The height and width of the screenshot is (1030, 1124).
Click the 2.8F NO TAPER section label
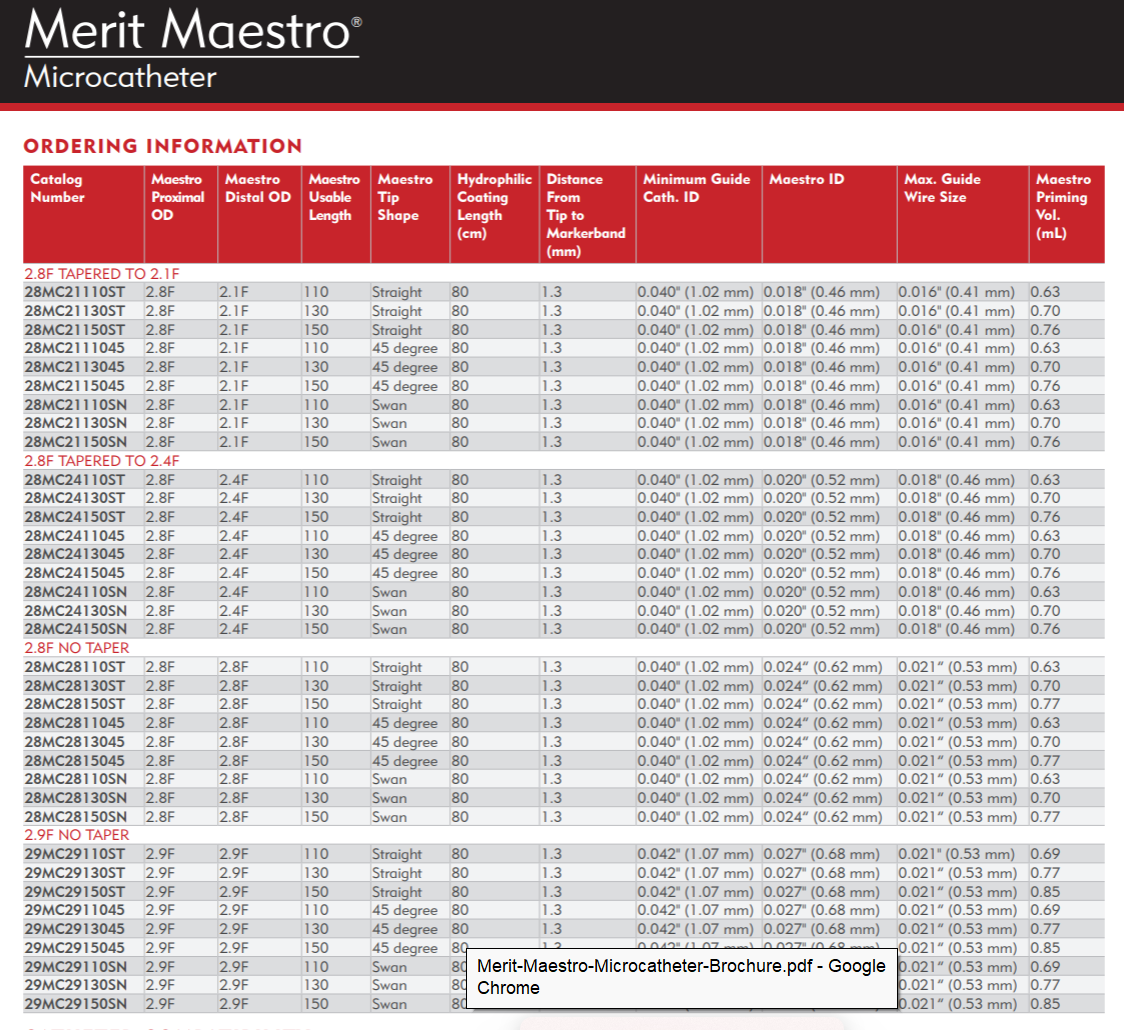coord(77,648)
